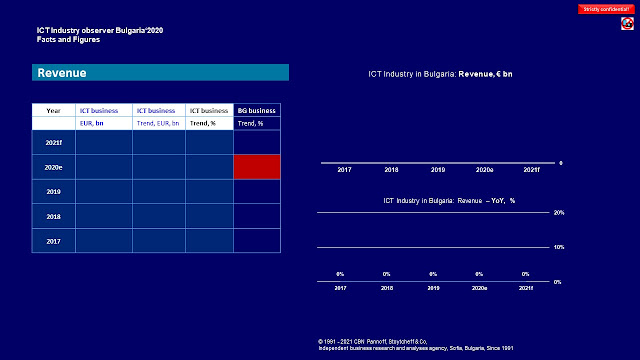Click the 0% axis label beside the YoY baseline
Viewport: 640px width, 360px height.
557,282
